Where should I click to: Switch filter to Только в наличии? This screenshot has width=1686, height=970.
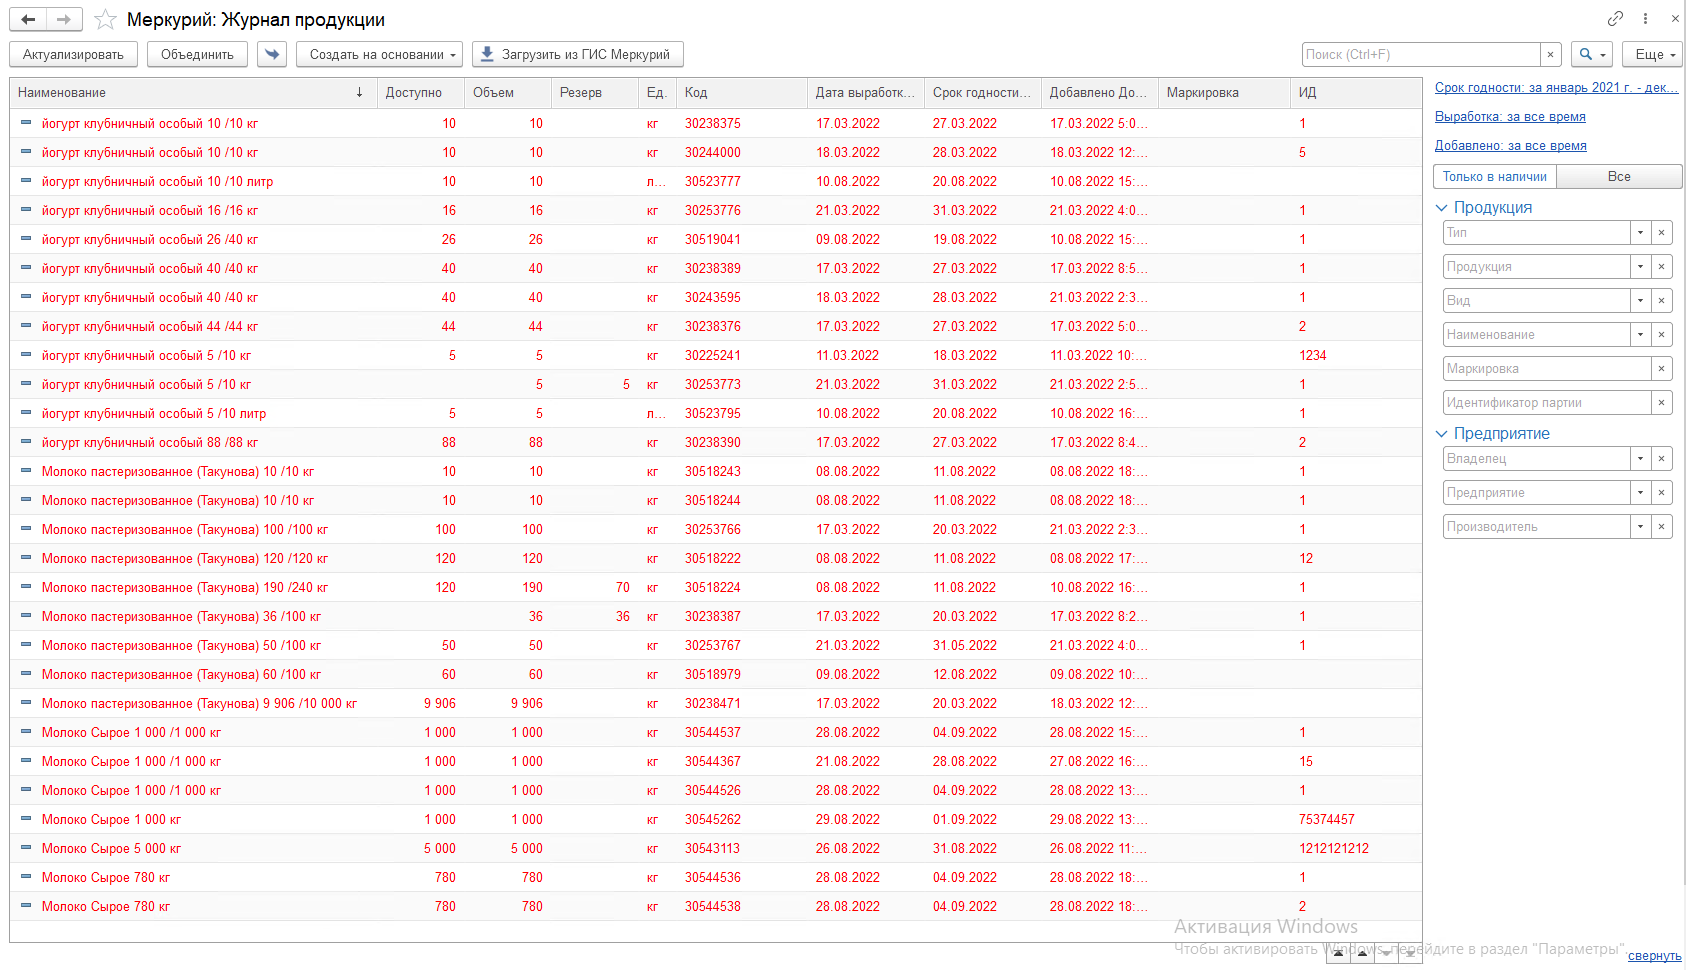click(x=1494, y=176)
